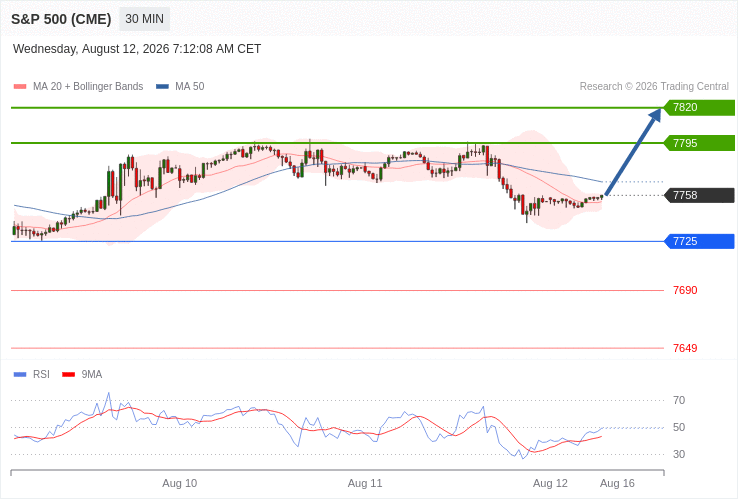Click the MA 50 legend label
Screen dimensions: 738x500
tap(190, 87)
